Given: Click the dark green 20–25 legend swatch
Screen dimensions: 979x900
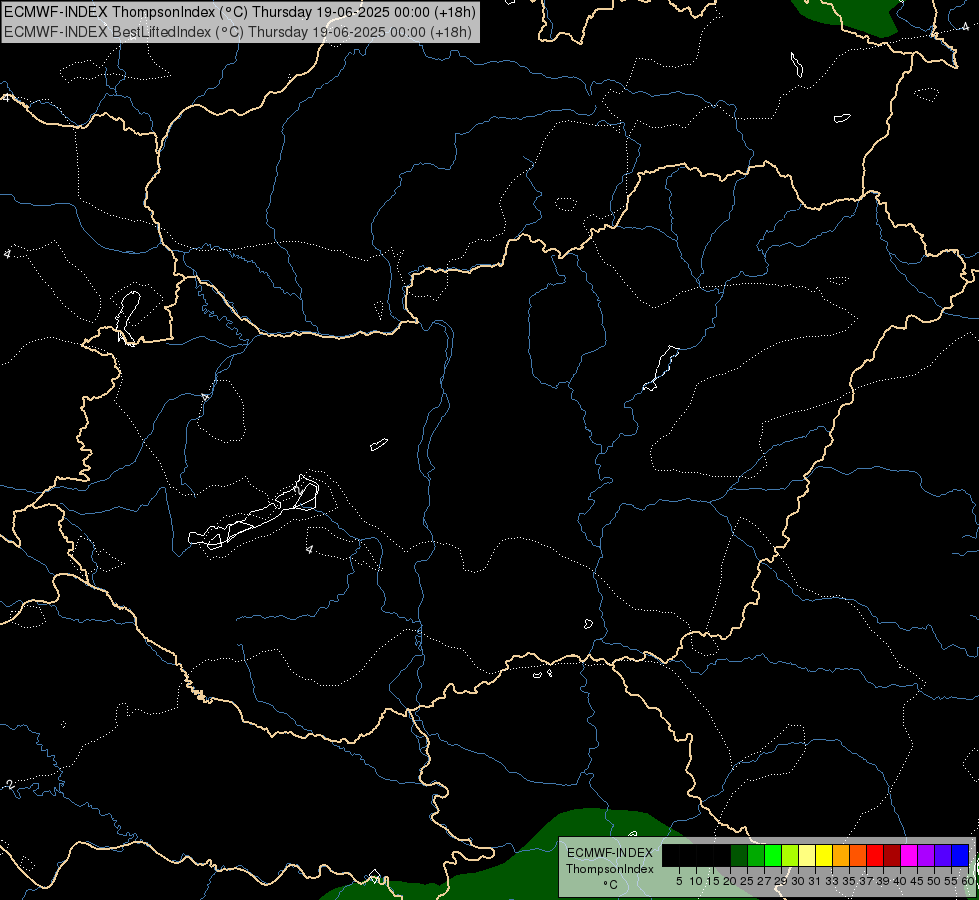Looking at the screenshot, I should pyautogui.click(x=739, y=855).
